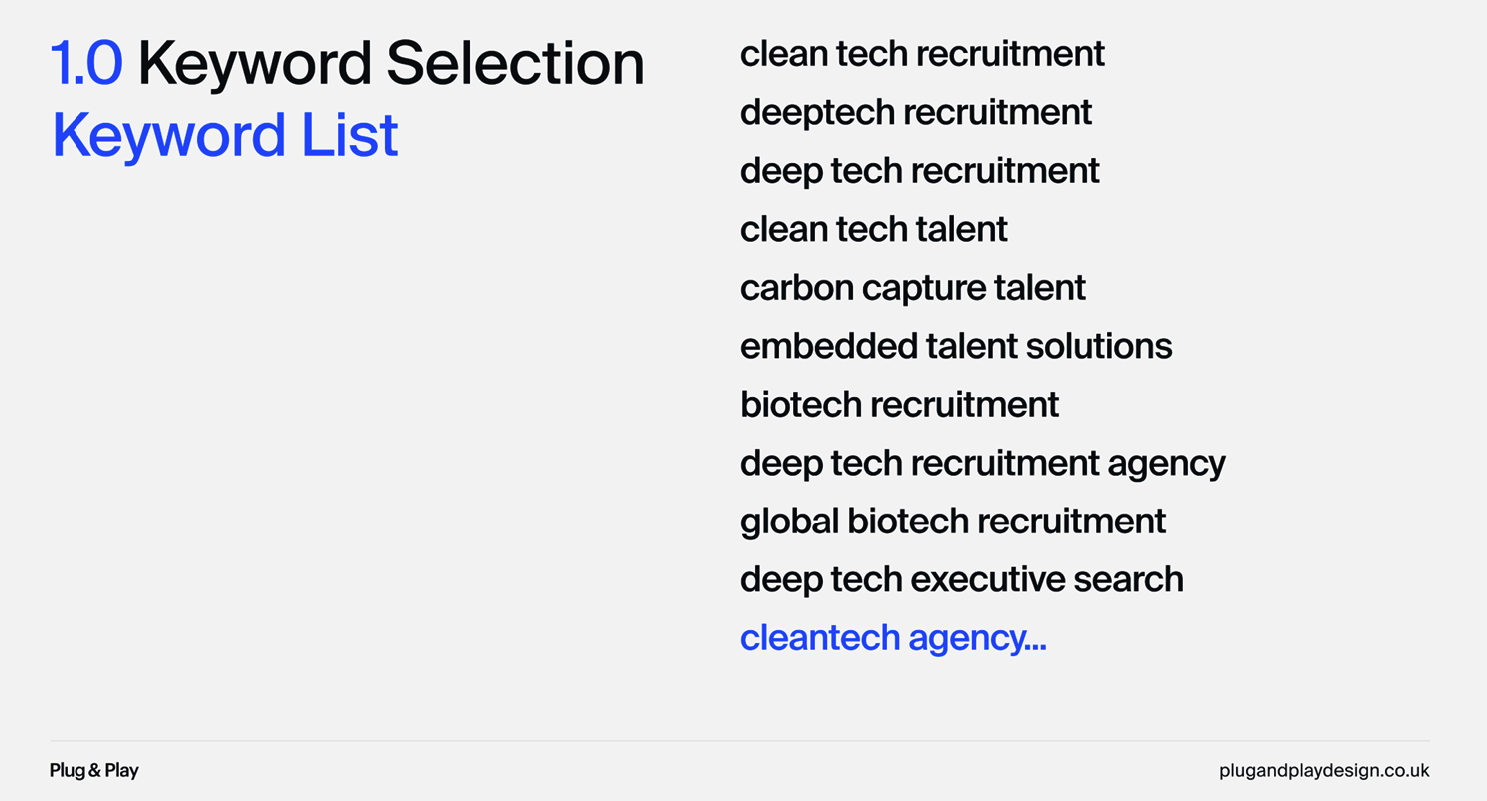Select 'clean tech talent' in the list
Screen dimensions: 1487x801
pyautogui.click(x=873, y=229)
